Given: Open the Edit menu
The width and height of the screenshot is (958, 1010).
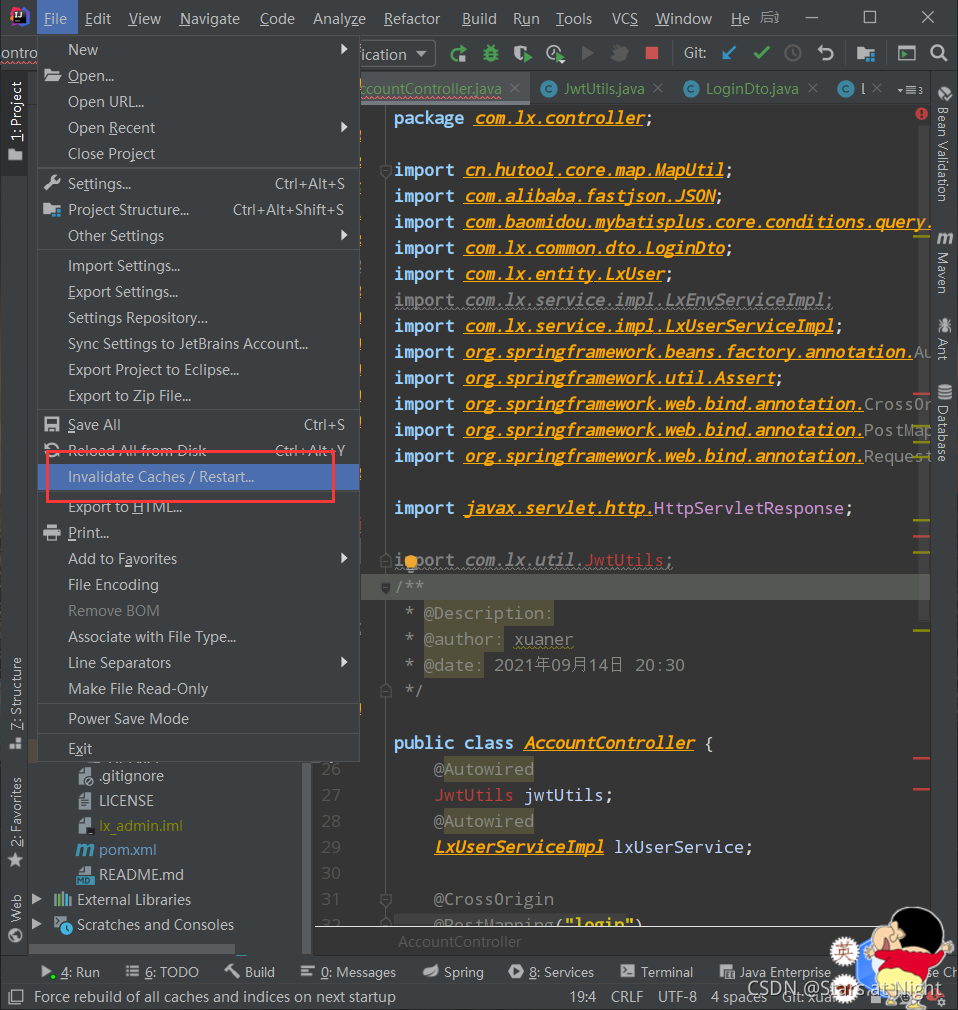Looking at the screenshot, I should click(98, 19).
